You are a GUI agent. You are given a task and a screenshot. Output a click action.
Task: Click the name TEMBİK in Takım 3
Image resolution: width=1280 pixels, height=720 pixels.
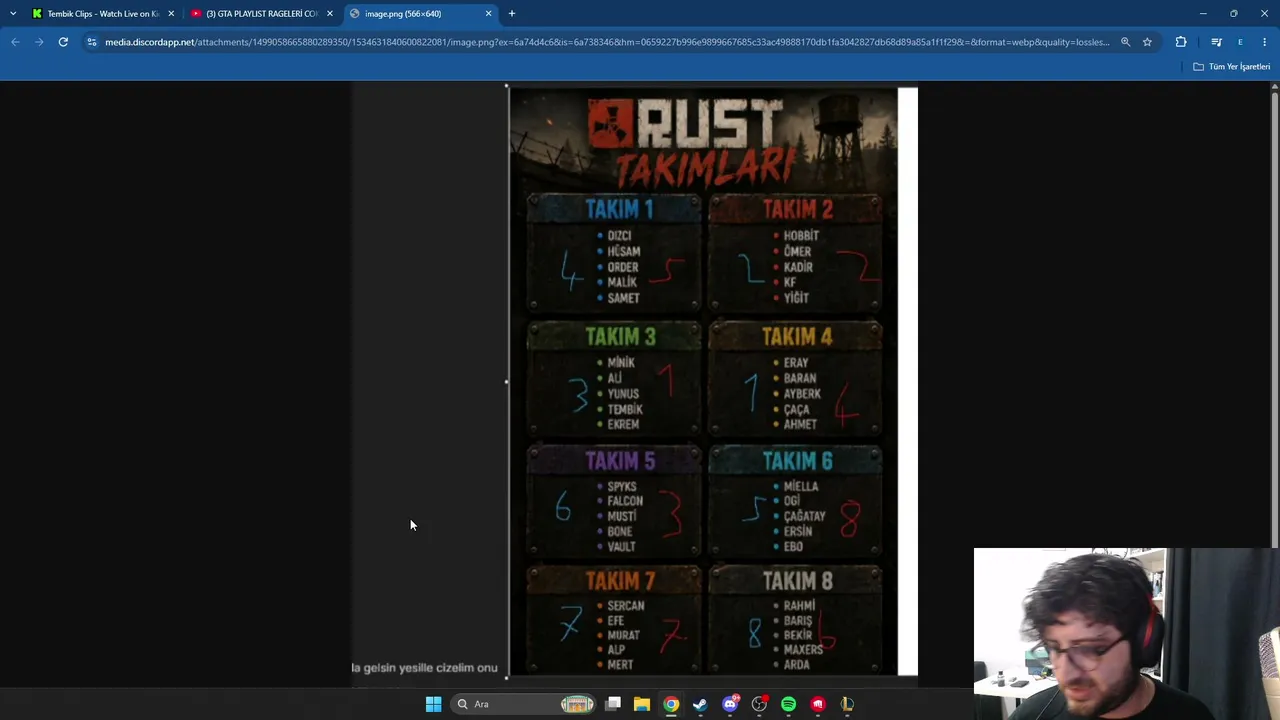625,409
